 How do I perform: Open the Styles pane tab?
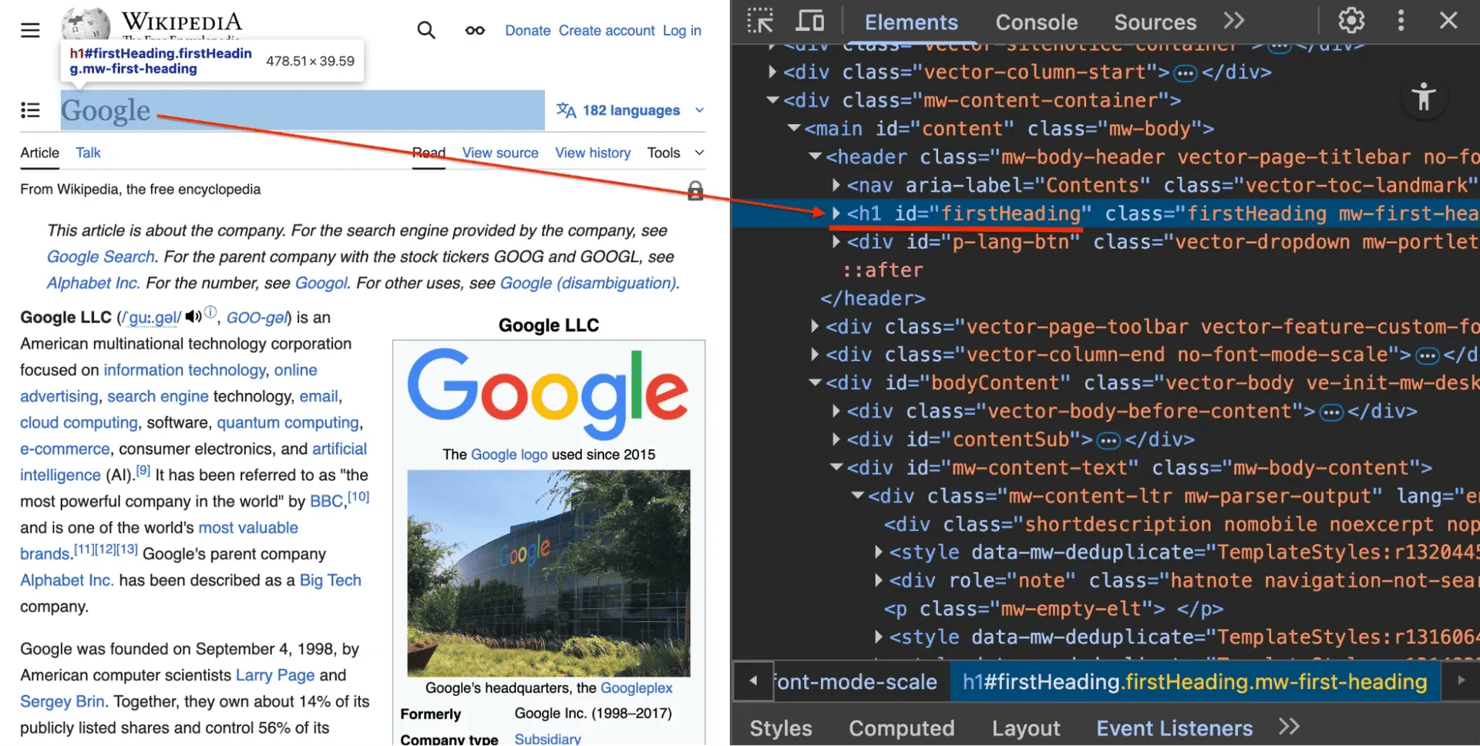pos(781,728)
